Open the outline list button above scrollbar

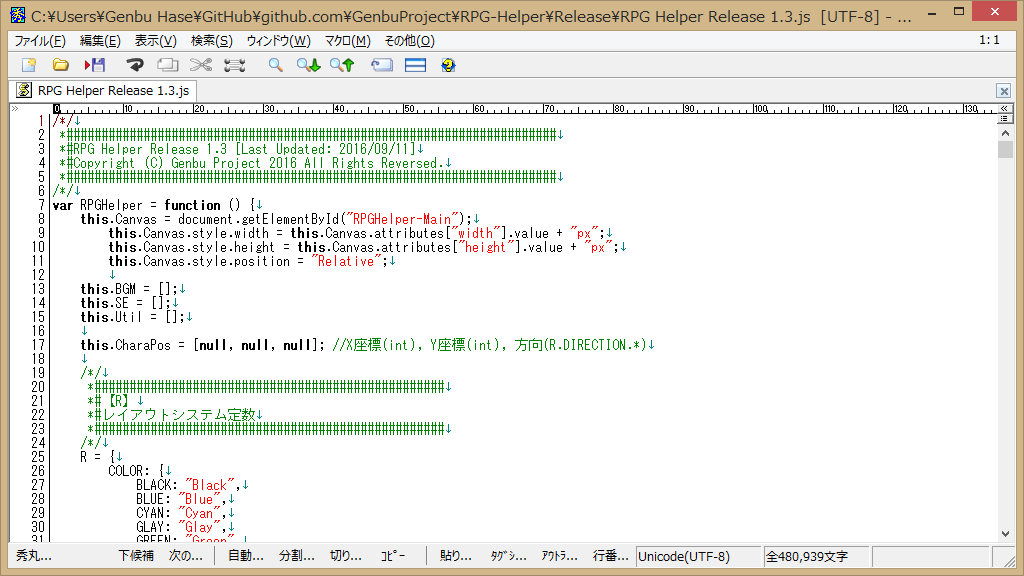click(x=1006, y=120)
